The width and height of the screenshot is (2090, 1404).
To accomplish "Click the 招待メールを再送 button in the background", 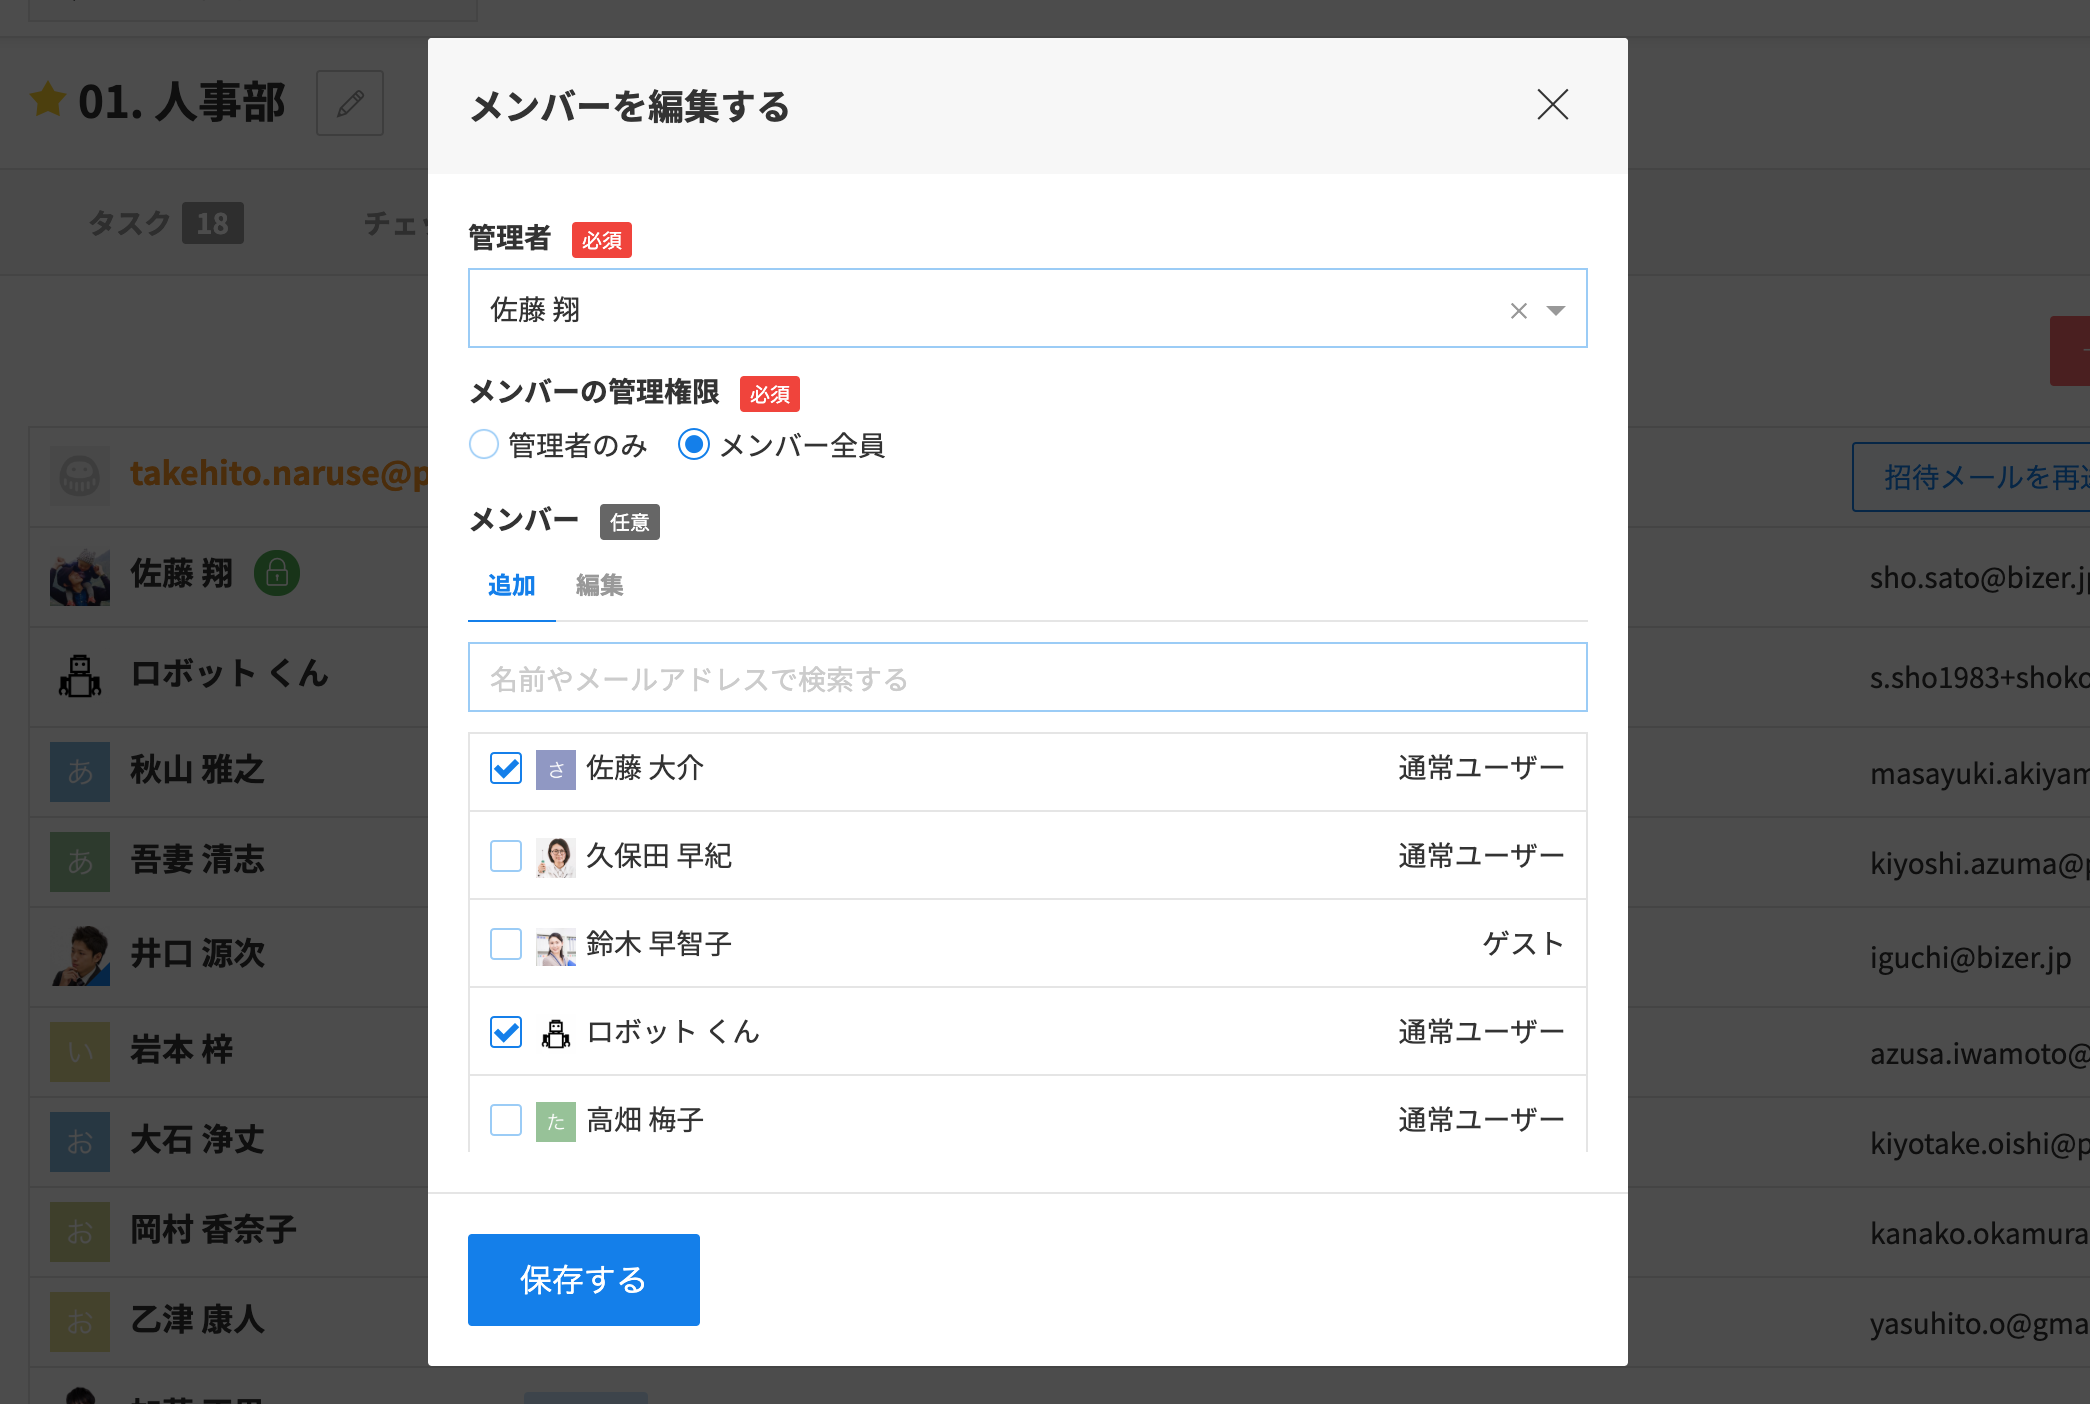I will click(x=1971, y=477).
